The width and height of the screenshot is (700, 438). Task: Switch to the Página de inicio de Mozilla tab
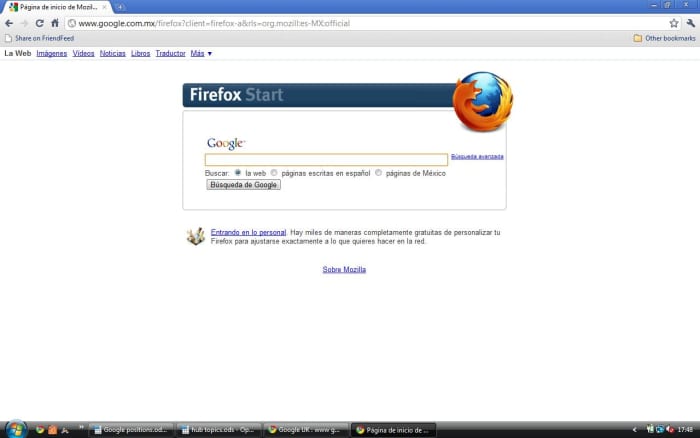[x=56, y=7]
